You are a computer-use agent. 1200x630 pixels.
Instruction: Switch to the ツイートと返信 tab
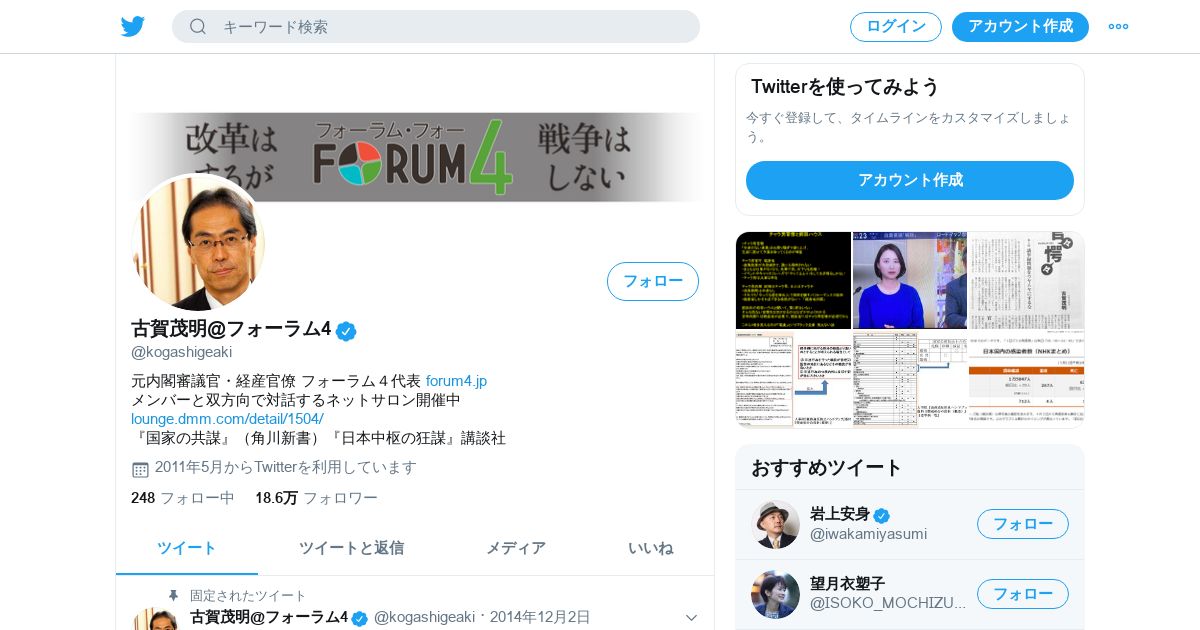pyautogui.click(x=351, y=548)
